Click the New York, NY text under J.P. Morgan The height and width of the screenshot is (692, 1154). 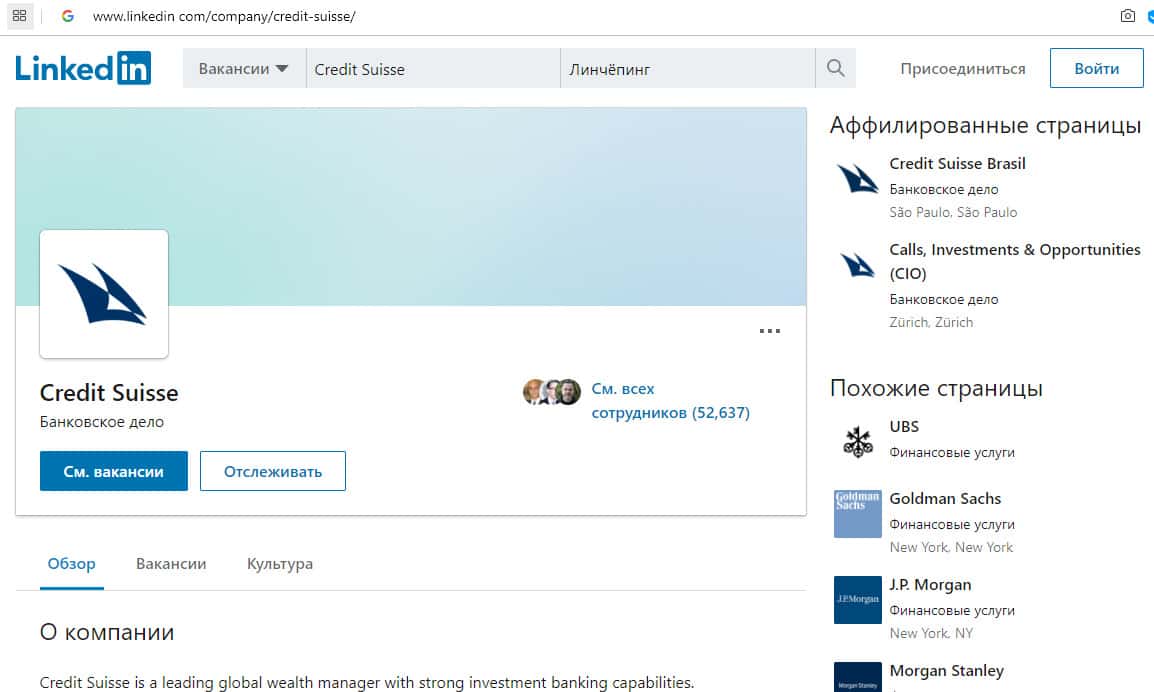[x=931, y=633]
